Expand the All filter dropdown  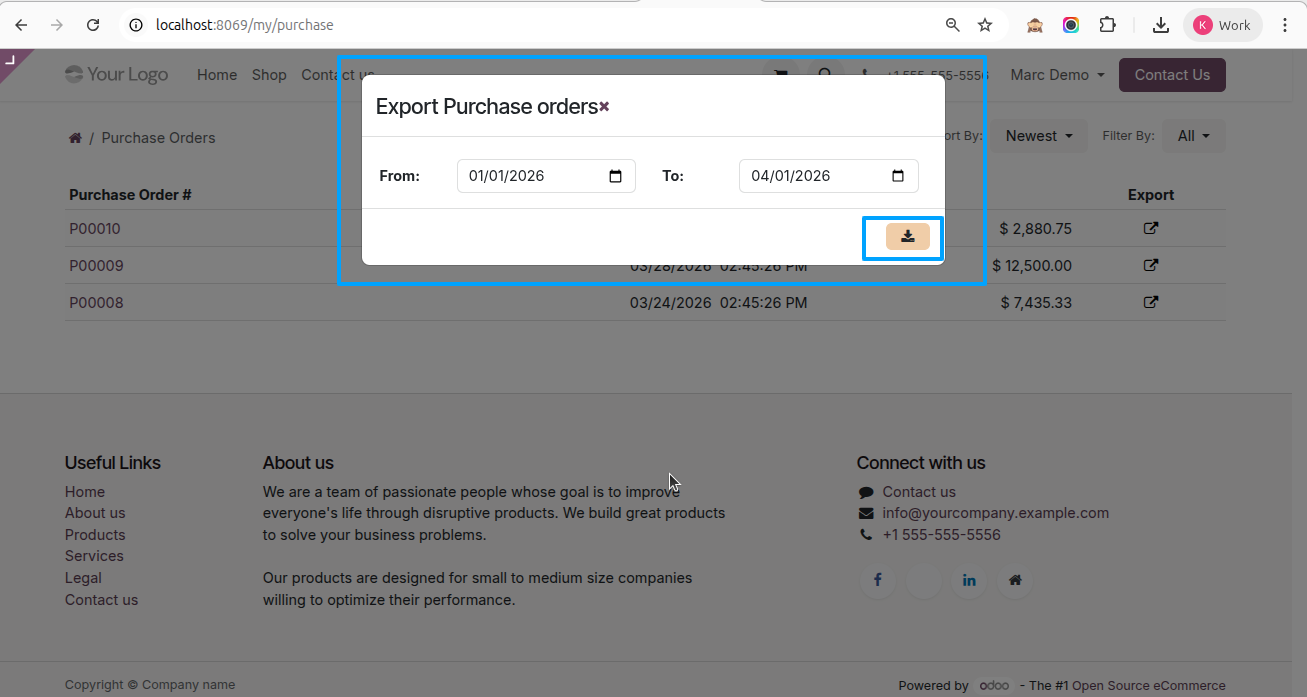coord(1193,136)
